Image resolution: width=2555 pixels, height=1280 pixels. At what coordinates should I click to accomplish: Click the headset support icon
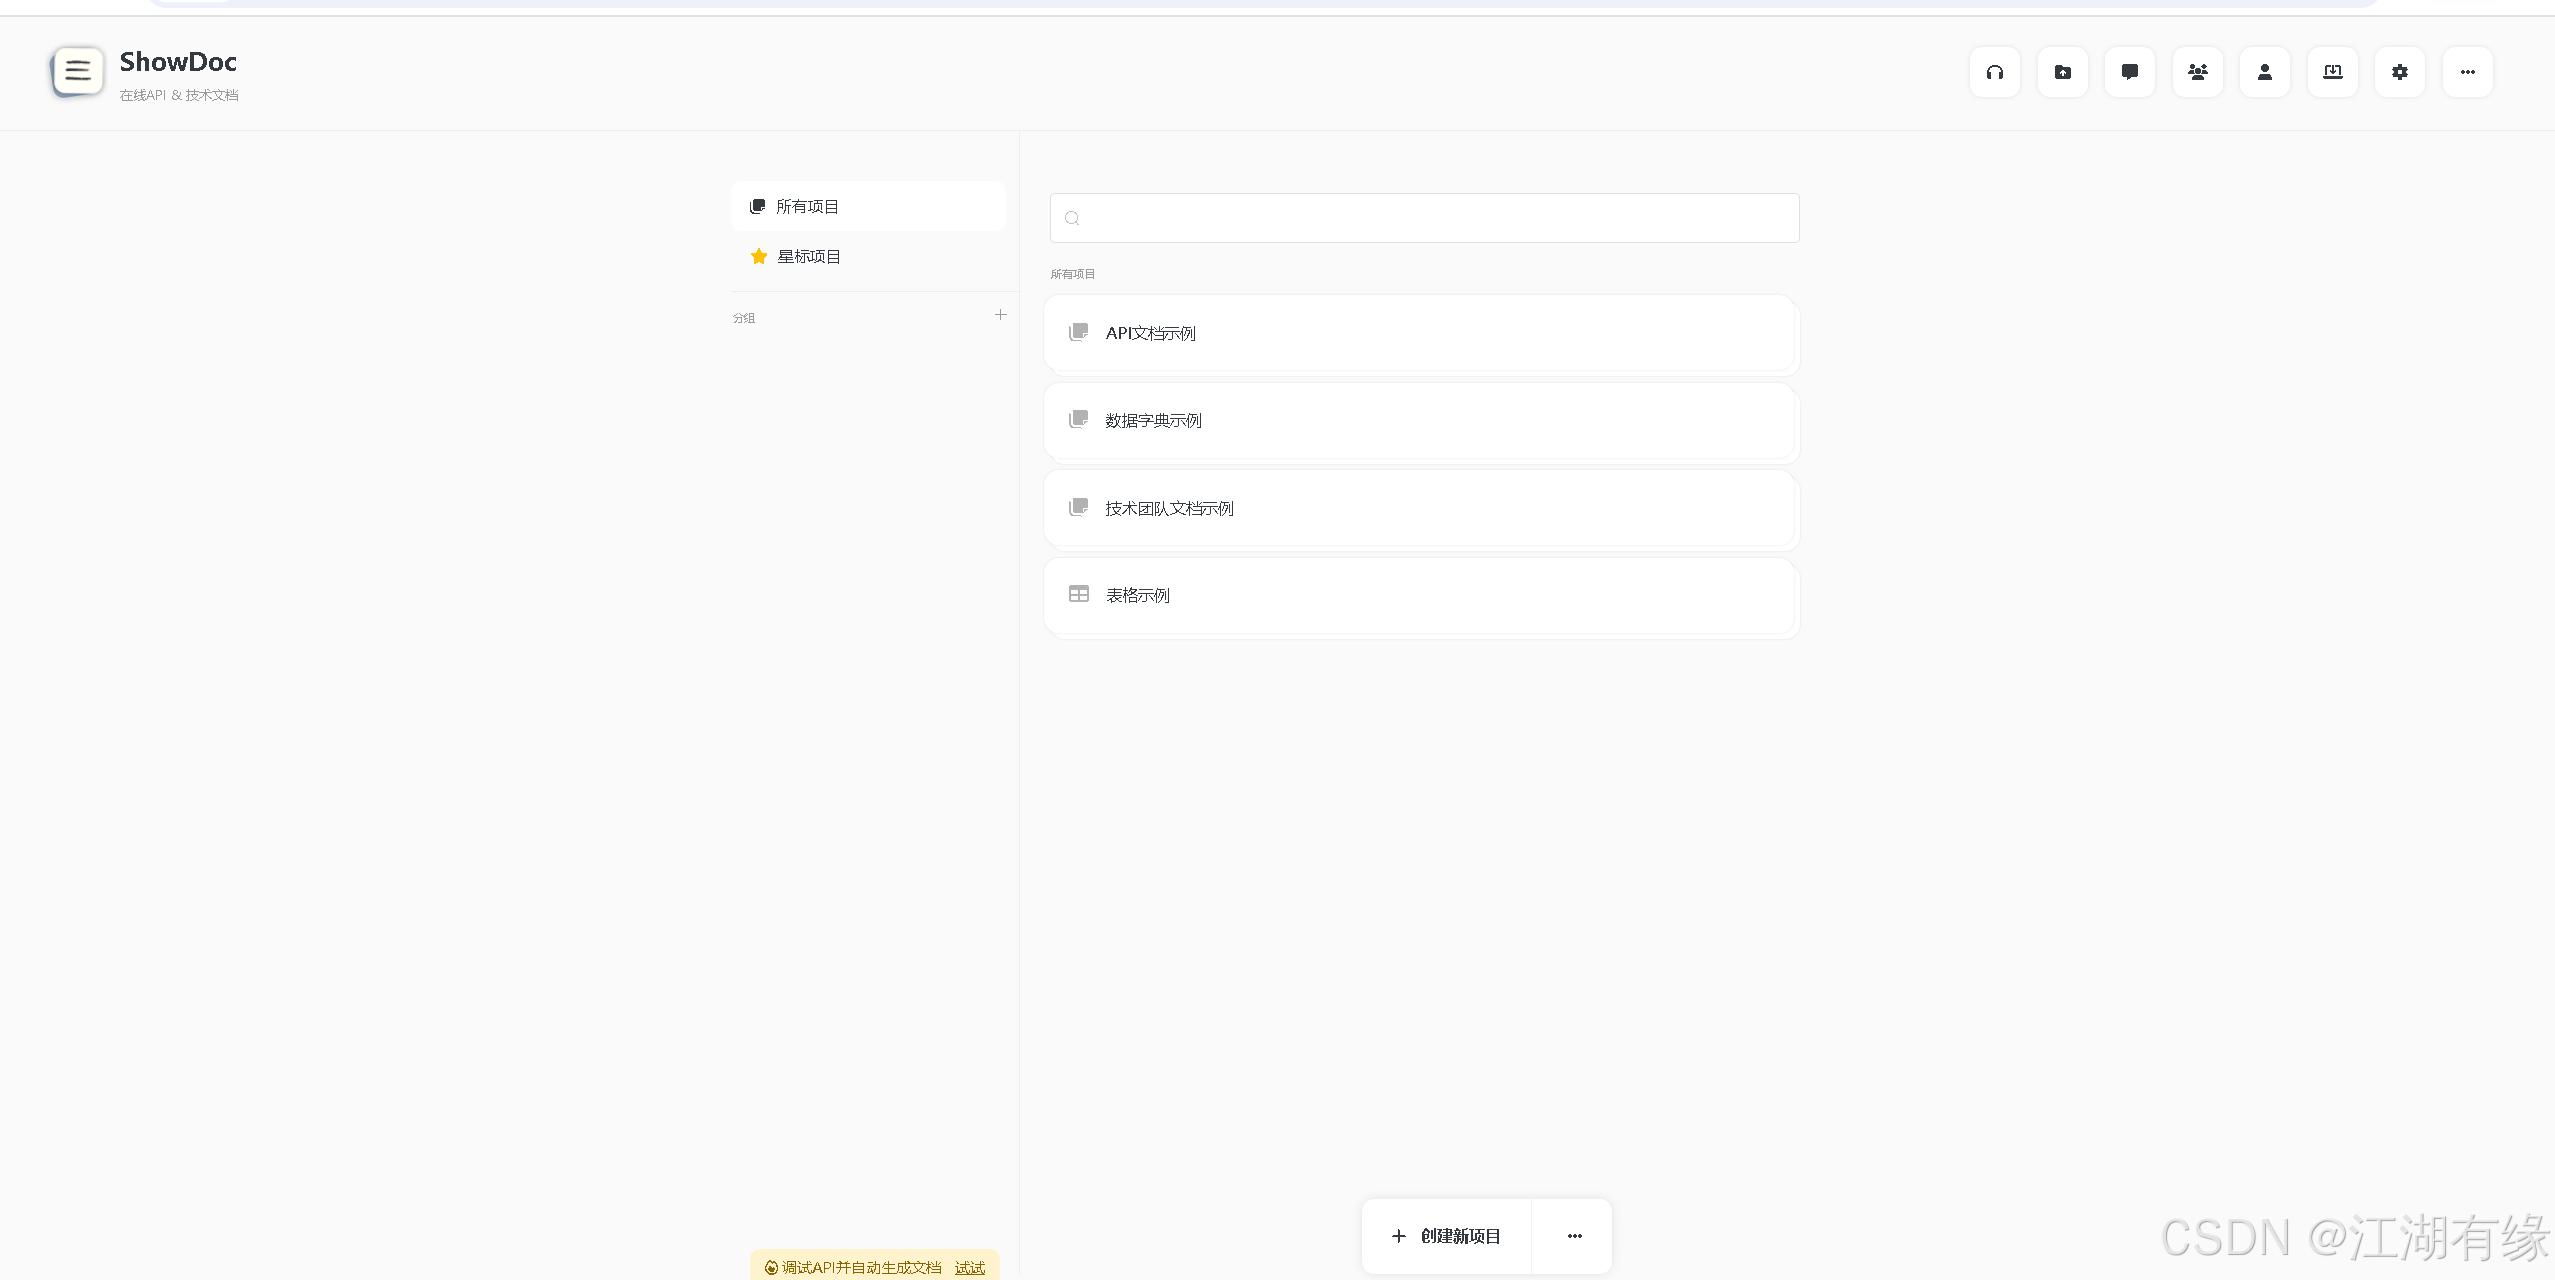[x=1994, y=72]
